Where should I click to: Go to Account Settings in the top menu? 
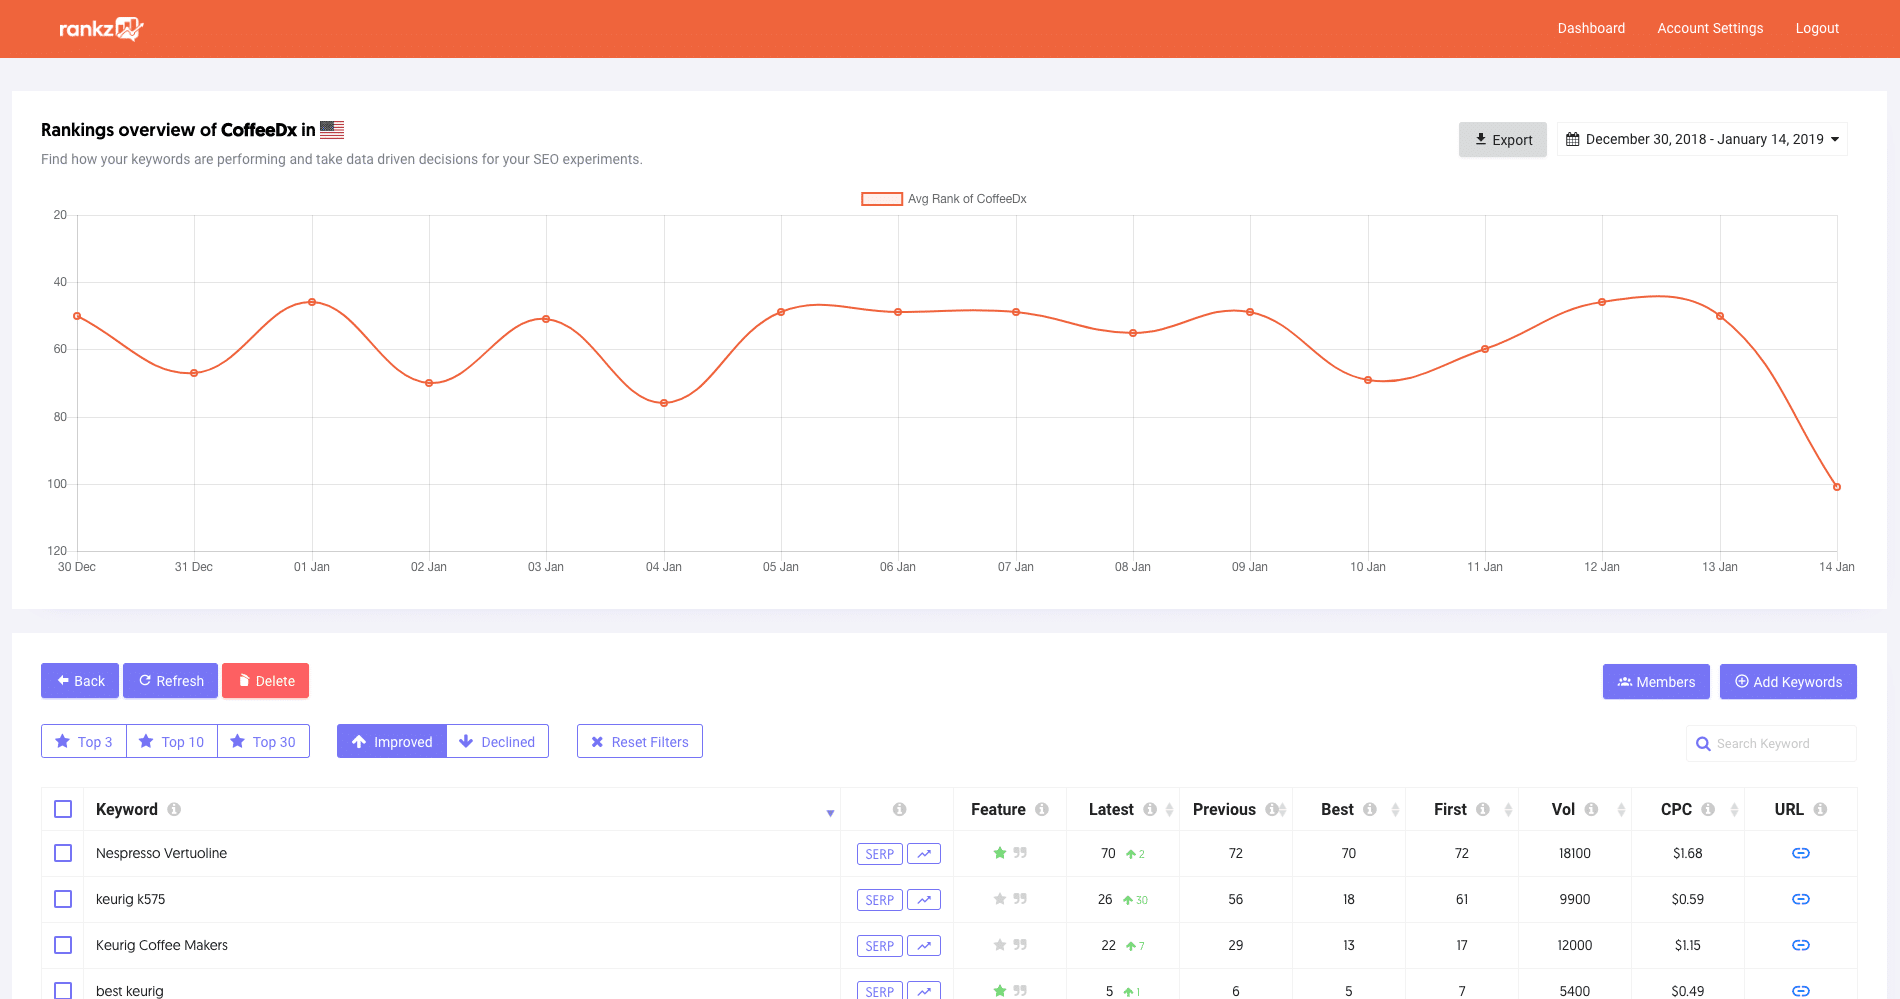click(1710, 28)
